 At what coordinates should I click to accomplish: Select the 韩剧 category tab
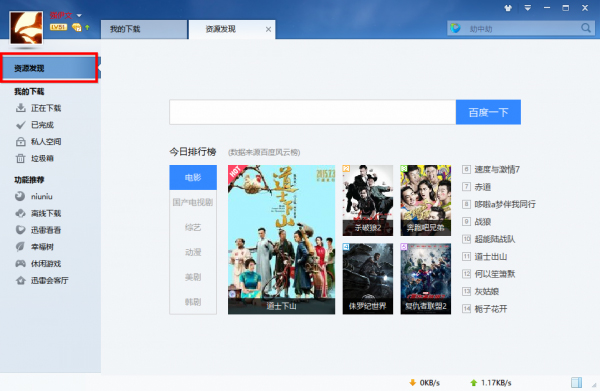(193, 302)
